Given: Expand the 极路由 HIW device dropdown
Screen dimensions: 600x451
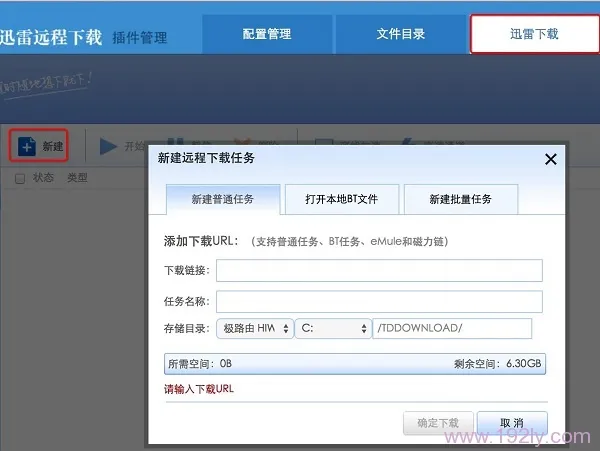Looking at the screenshot, I should click(254, 329).
